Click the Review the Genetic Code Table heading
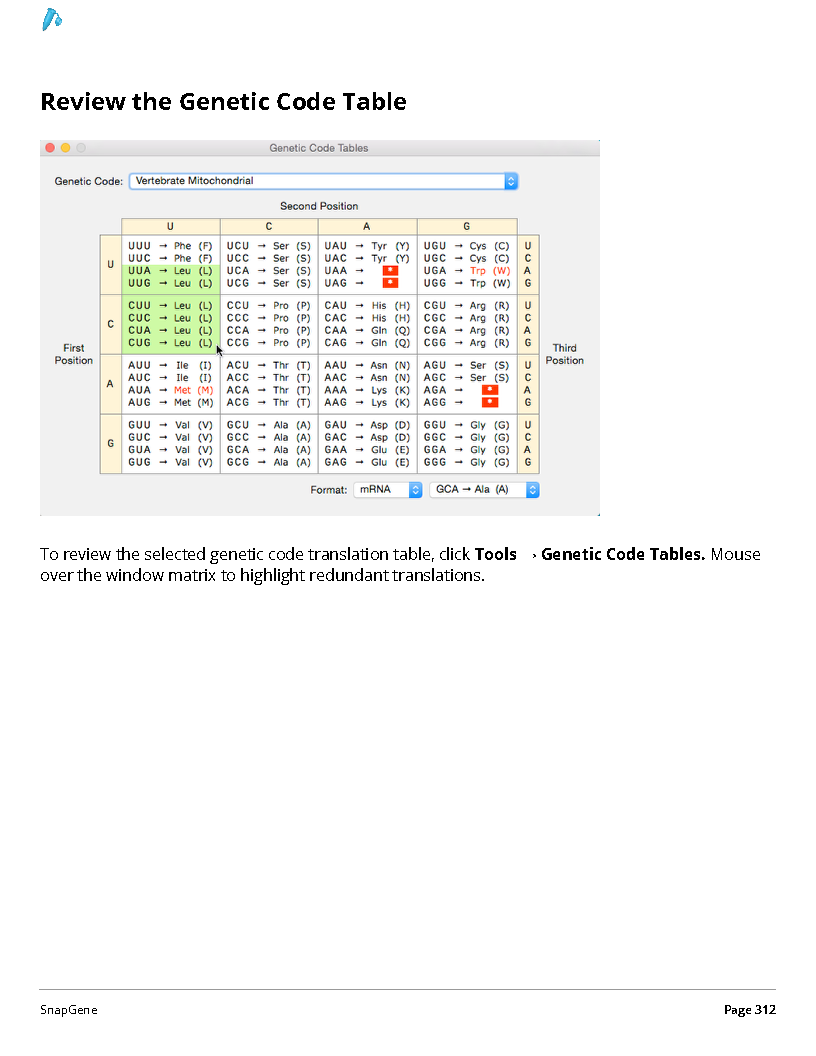The height and width of the screenshot is (1056, 816). (224, 102)
